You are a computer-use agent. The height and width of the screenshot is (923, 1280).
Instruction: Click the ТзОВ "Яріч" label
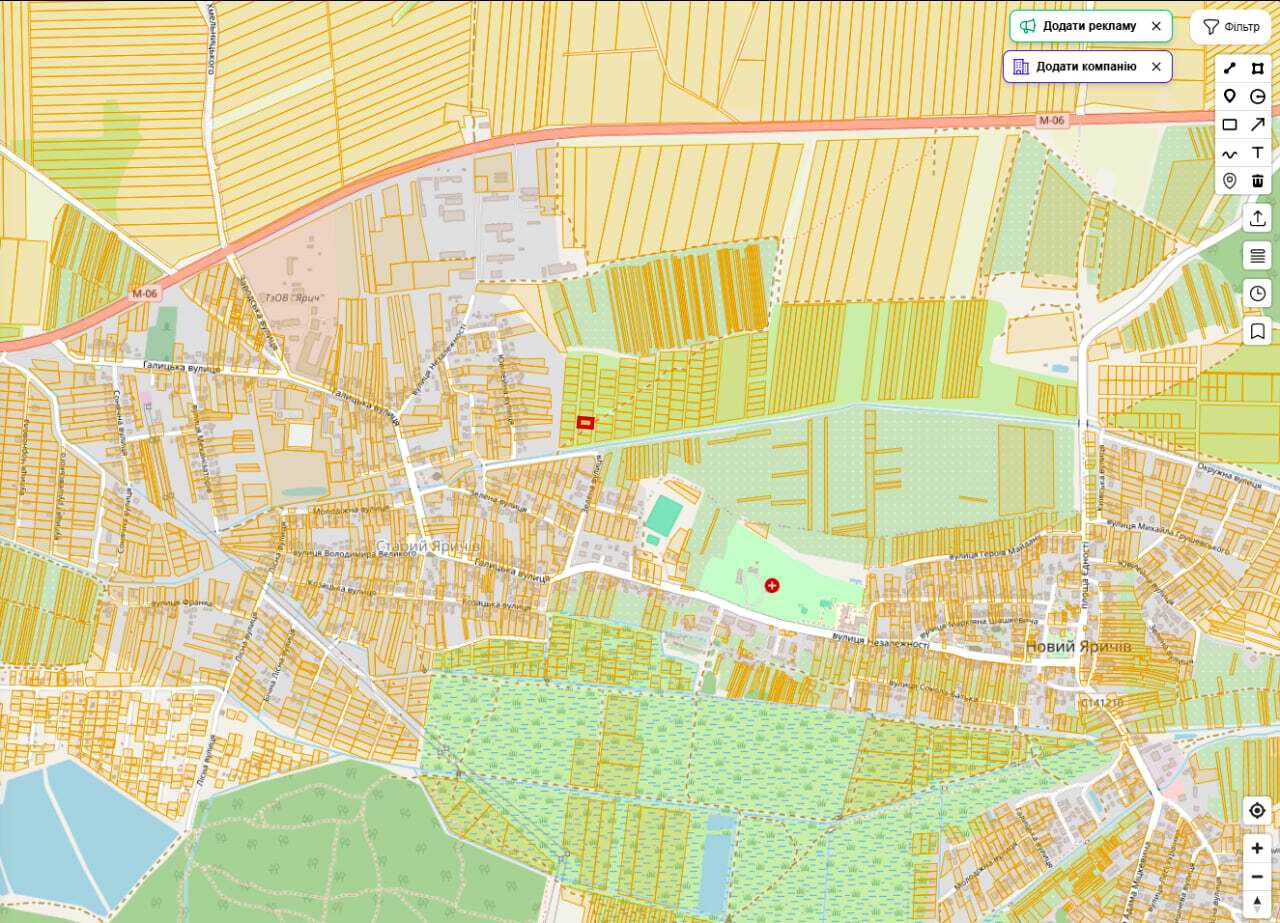pos(297,299)
